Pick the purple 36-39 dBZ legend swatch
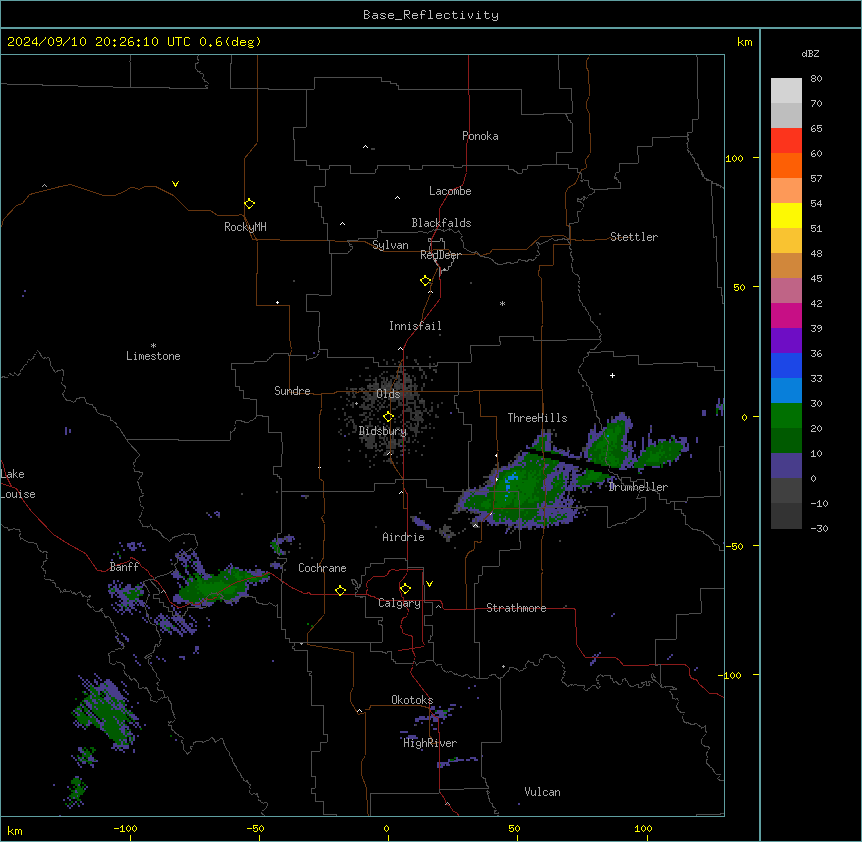 click(x=786, y=340)
